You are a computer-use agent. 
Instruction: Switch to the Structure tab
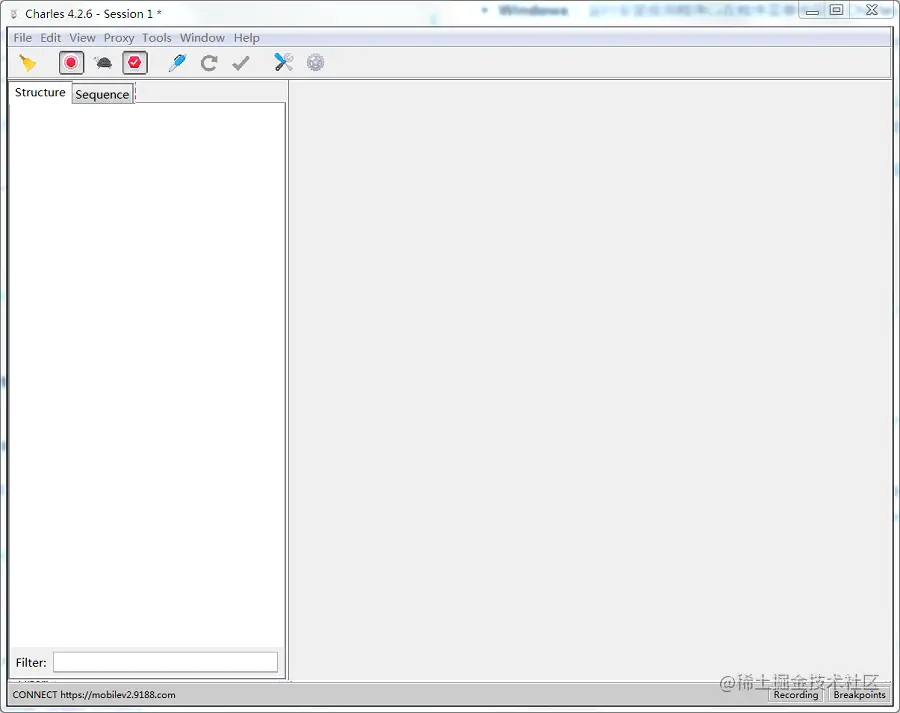point(40,92)
